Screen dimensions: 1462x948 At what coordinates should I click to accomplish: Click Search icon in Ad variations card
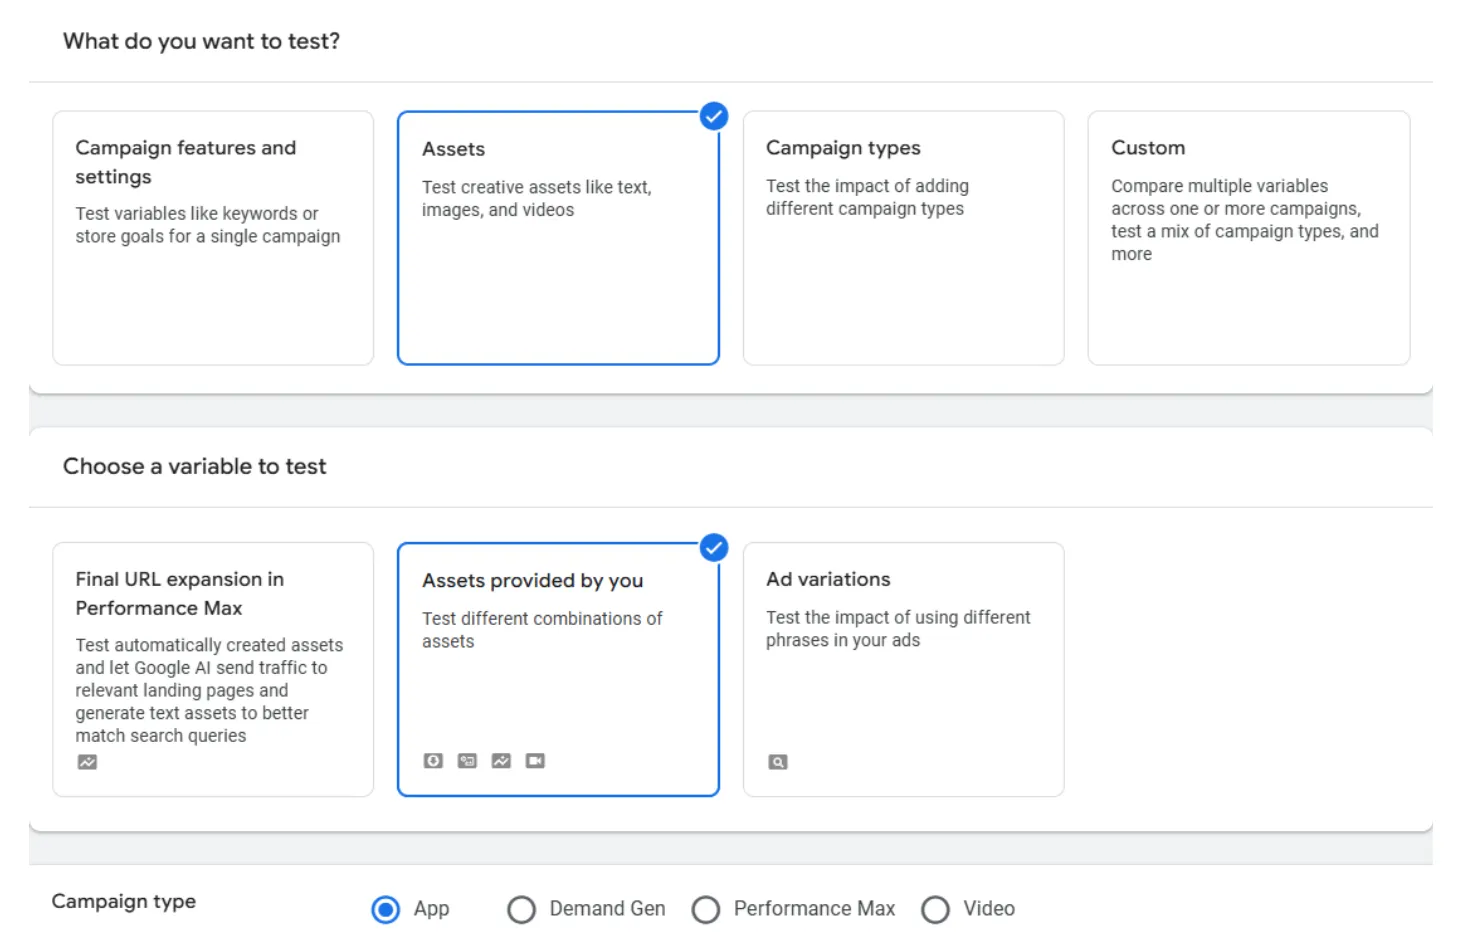pos(778,762)
